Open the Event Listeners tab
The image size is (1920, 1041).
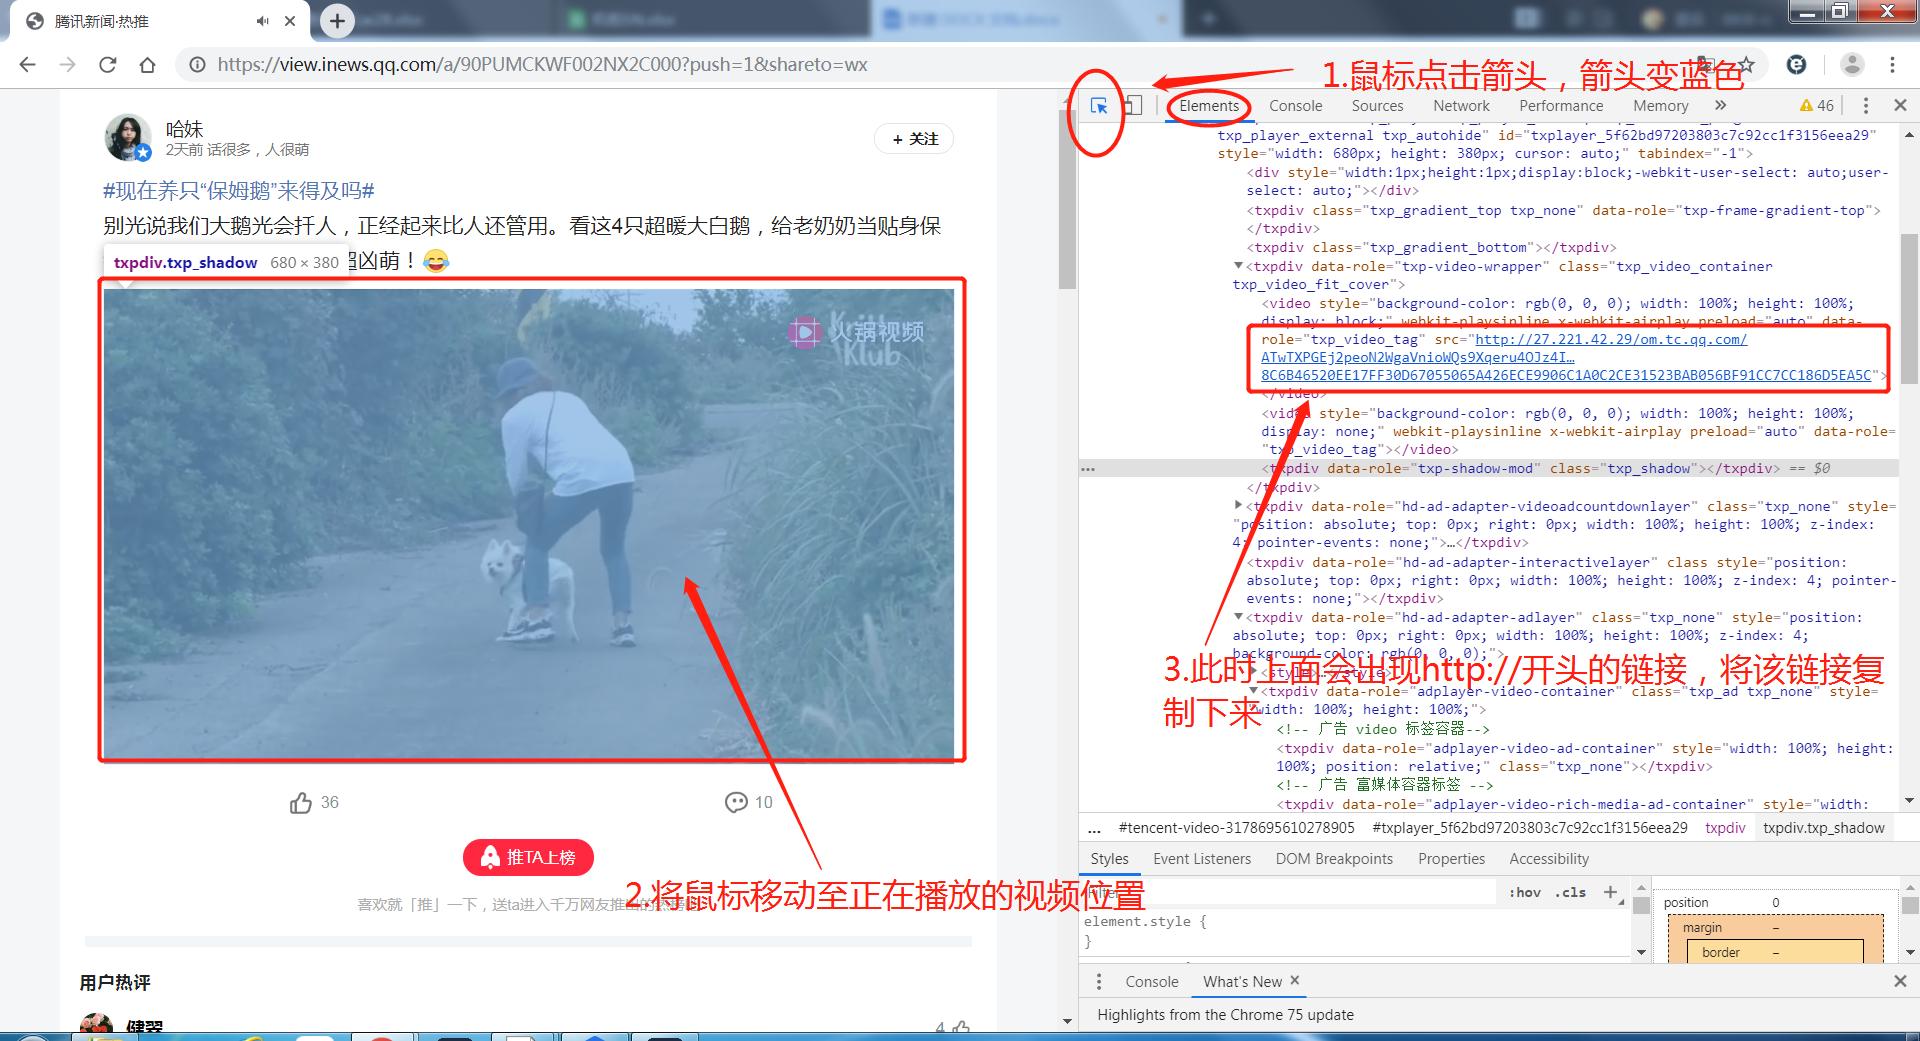(1201, 859)
